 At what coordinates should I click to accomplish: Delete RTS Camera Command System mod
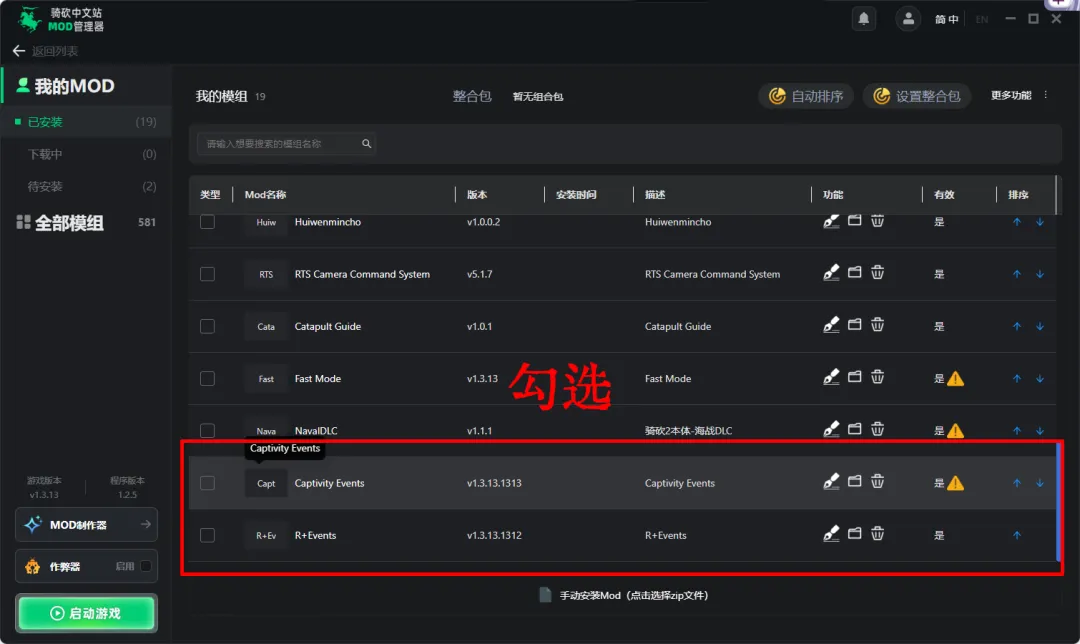pos(878,272)
